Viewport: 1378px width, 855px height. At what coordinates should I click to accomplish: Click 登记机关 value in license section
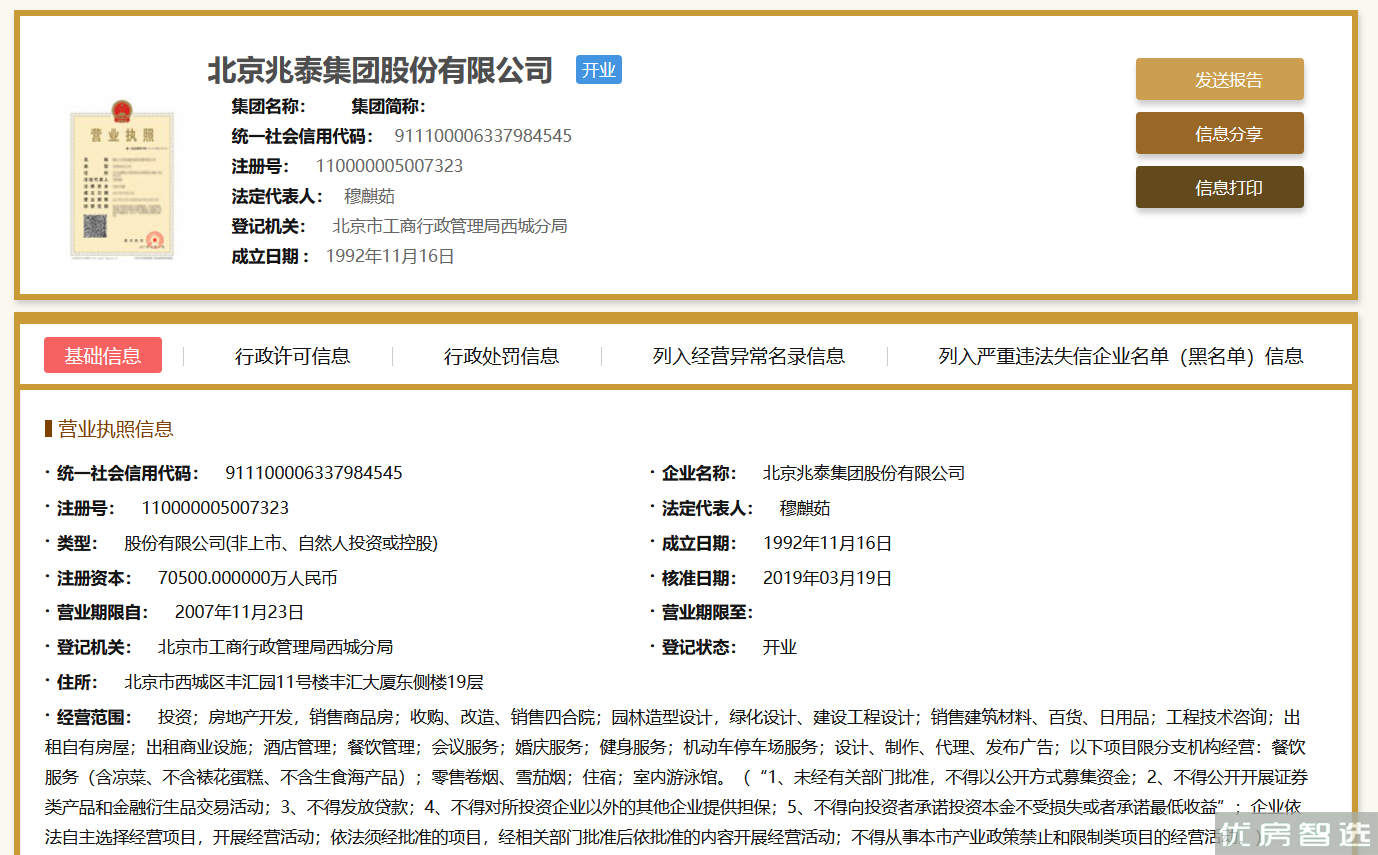tap(276, 647)
